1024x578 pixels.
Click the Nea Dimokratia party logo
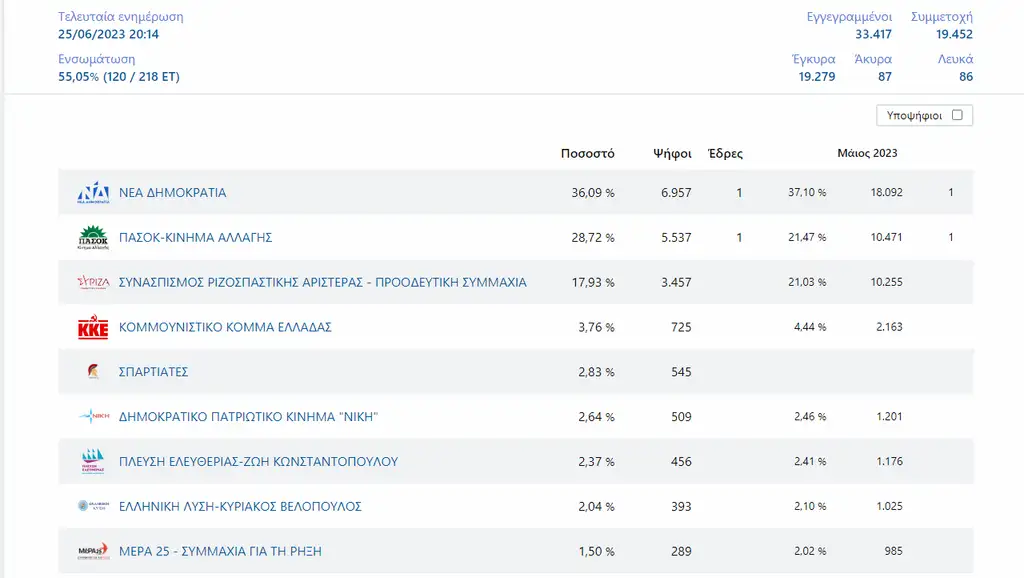tap(93, 193)
